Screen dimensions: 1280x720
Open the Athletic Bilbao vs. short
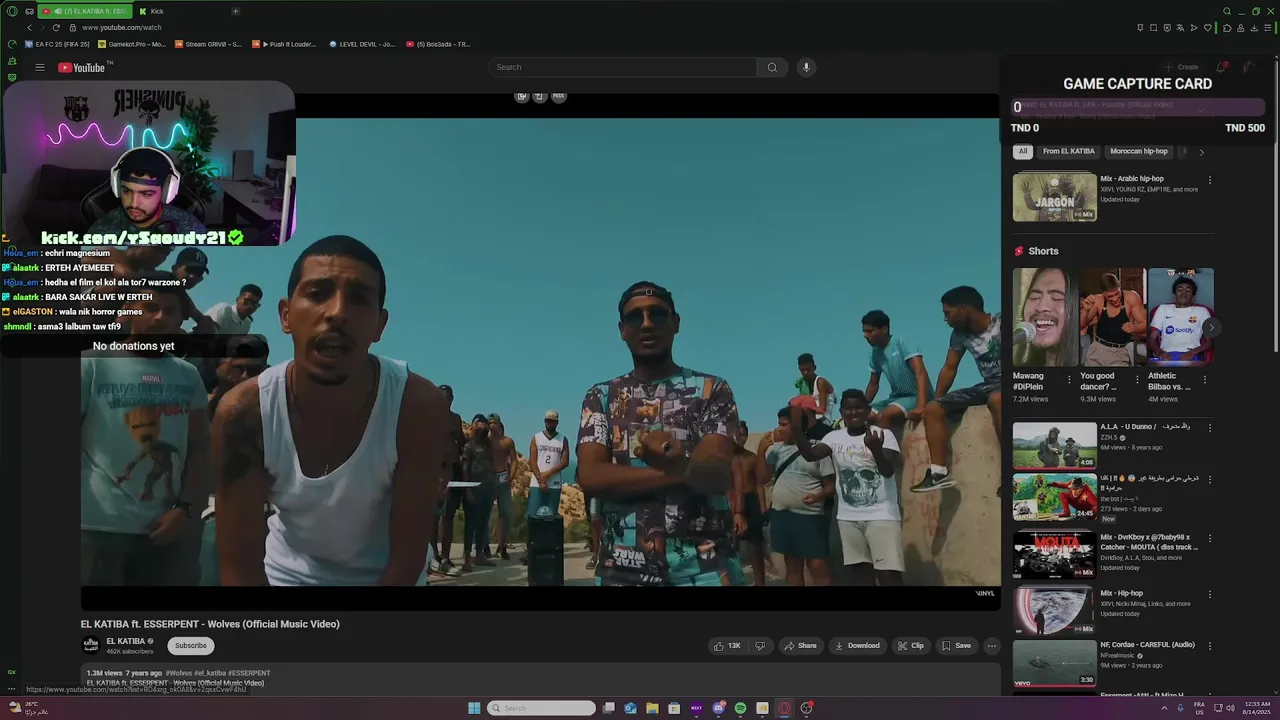pyautogui.click(x=1180, y=317)
